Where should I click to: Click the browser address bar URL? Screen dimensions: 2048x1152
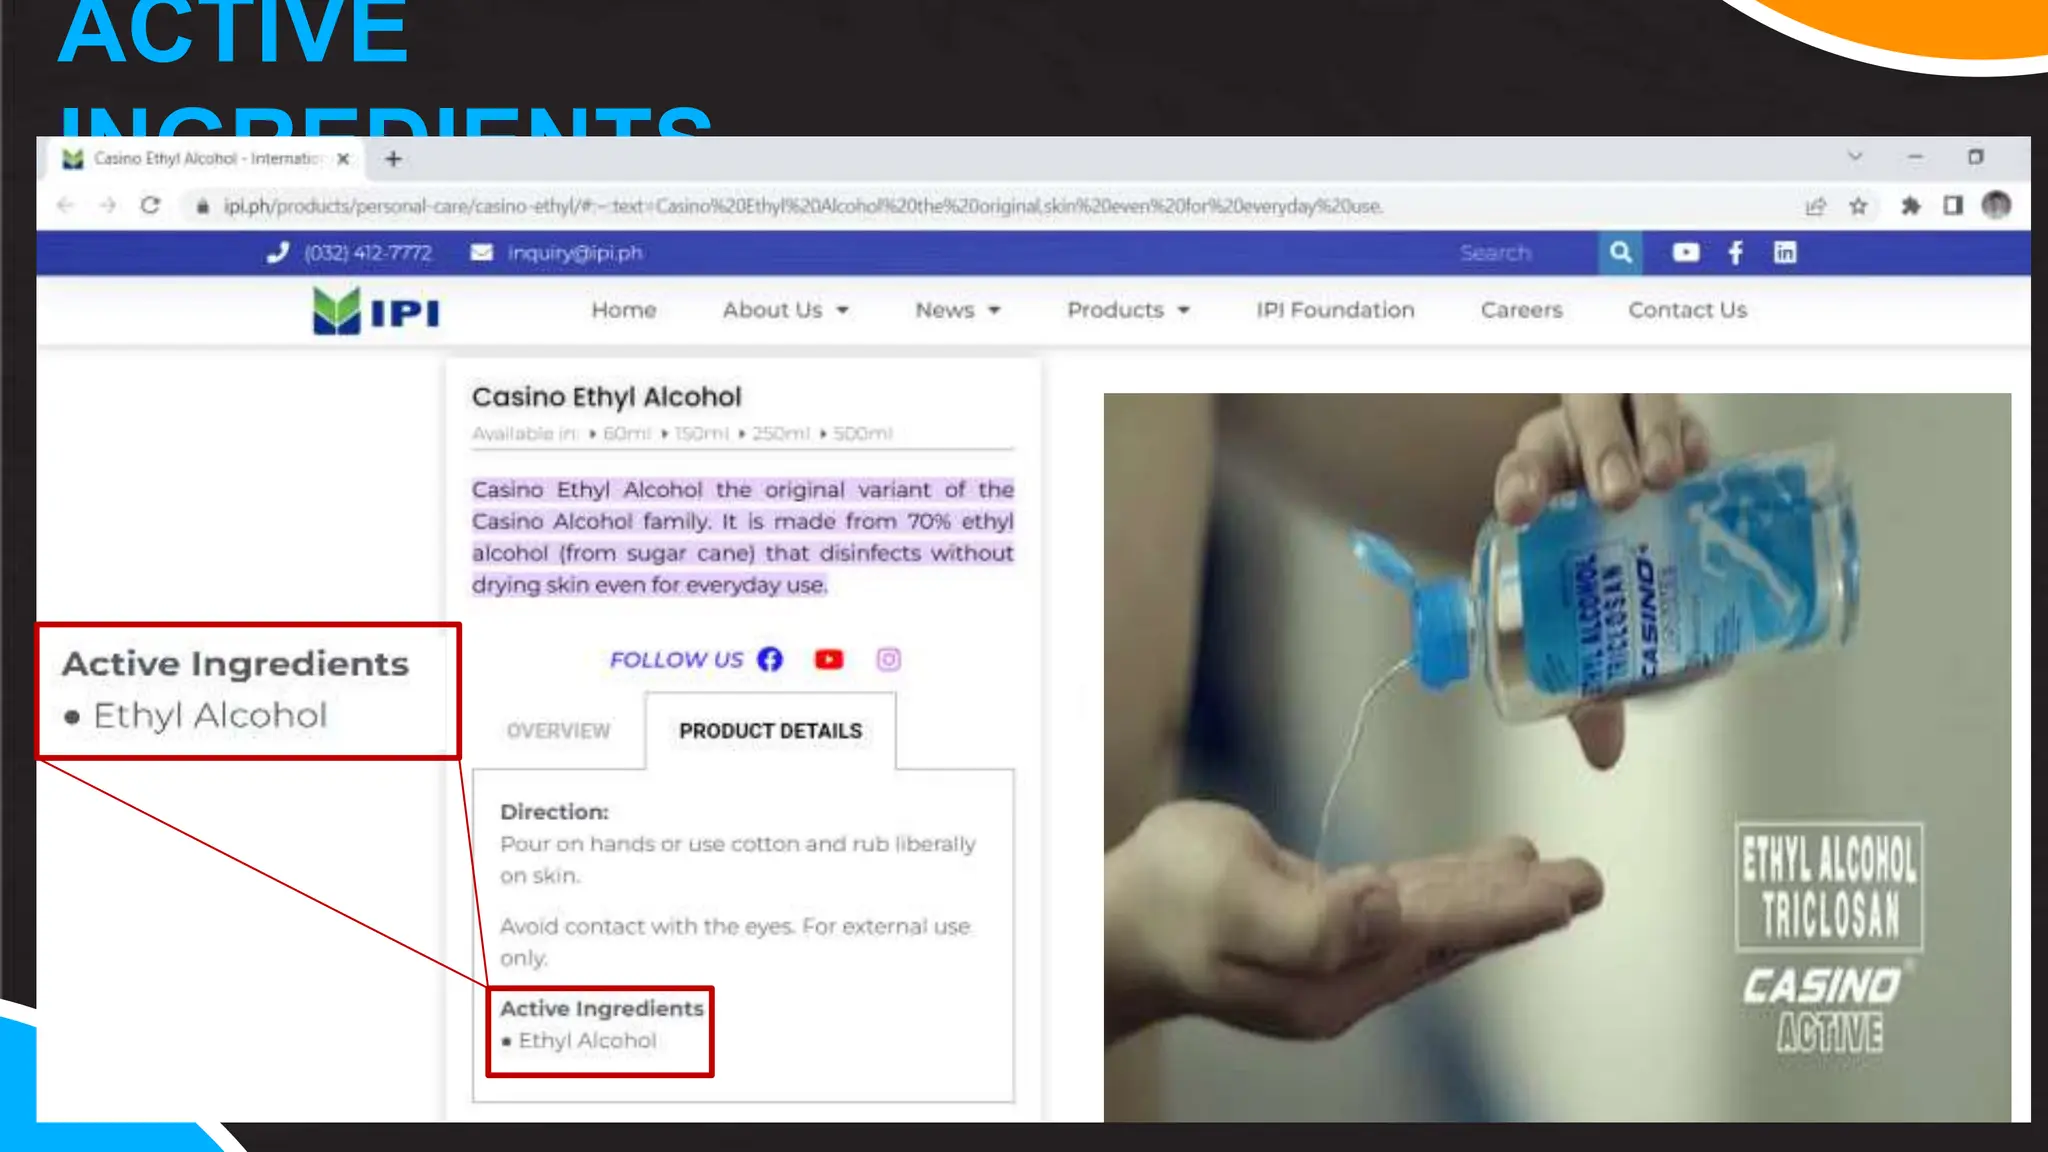(803, 207)
